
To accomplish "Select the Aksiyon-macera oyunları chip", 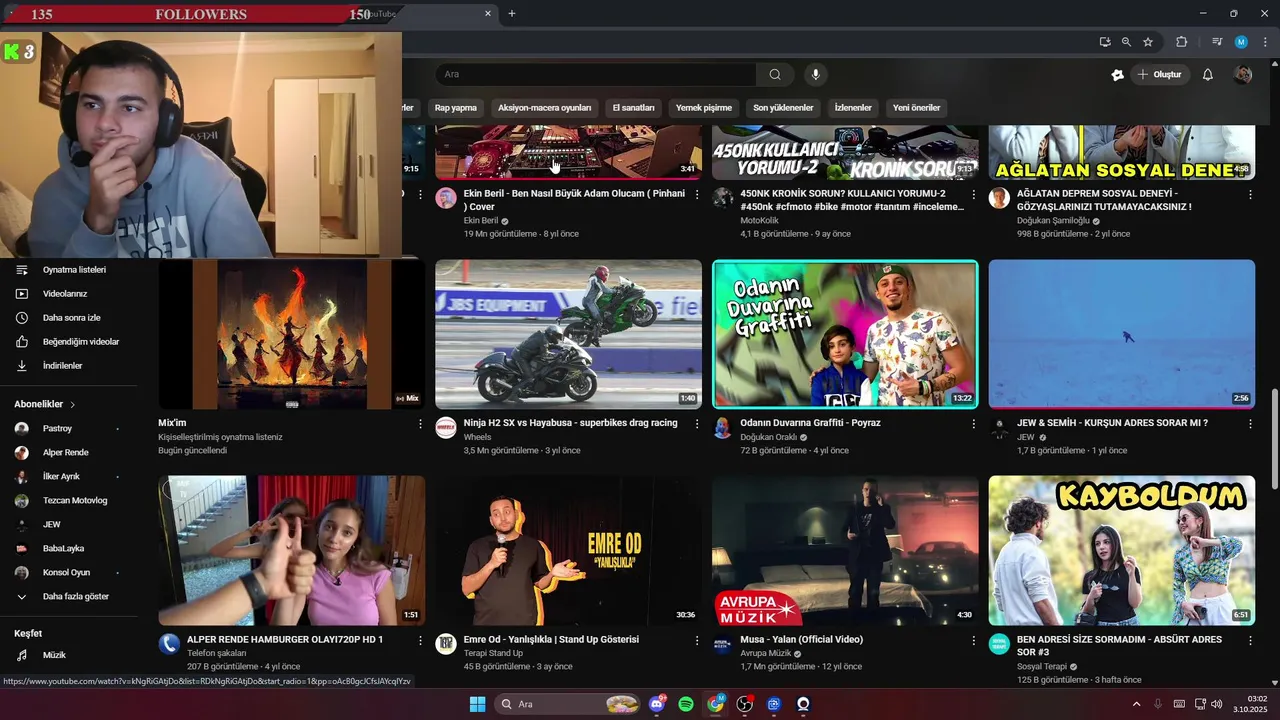I will tap(545, 108).
